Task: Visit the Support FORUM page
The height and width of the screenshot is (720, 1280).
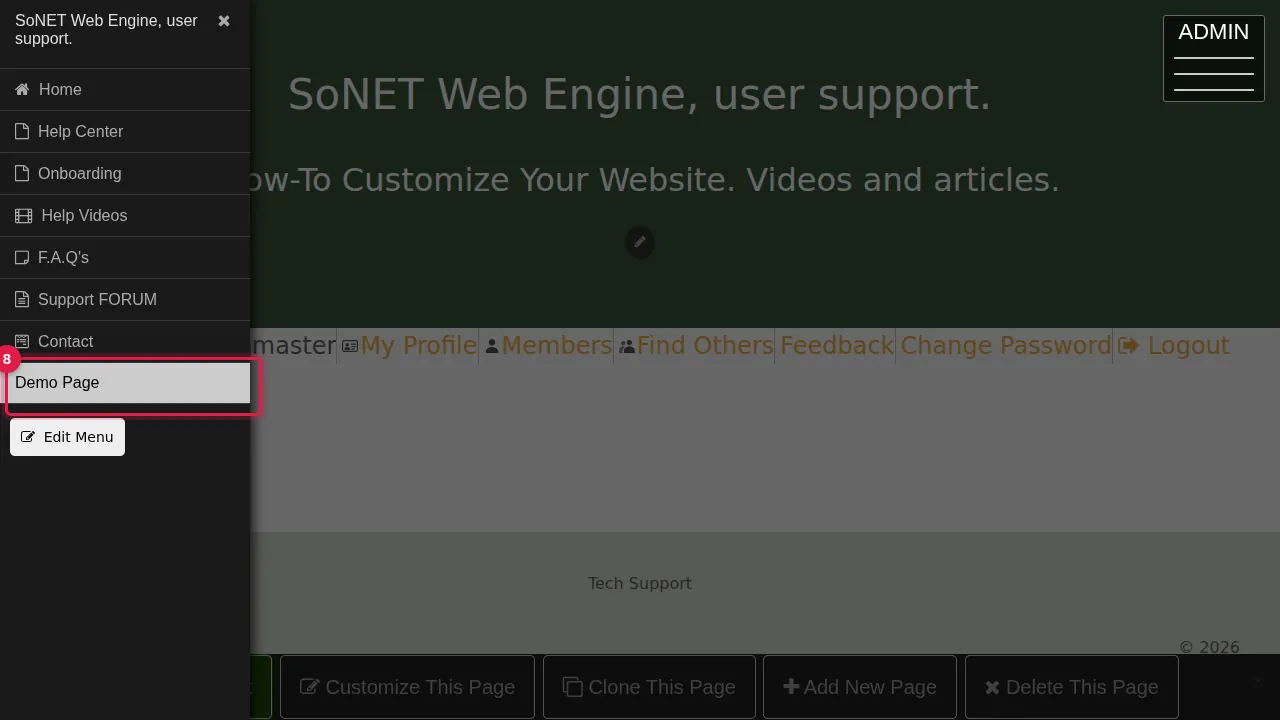Action: click(125, 300)
